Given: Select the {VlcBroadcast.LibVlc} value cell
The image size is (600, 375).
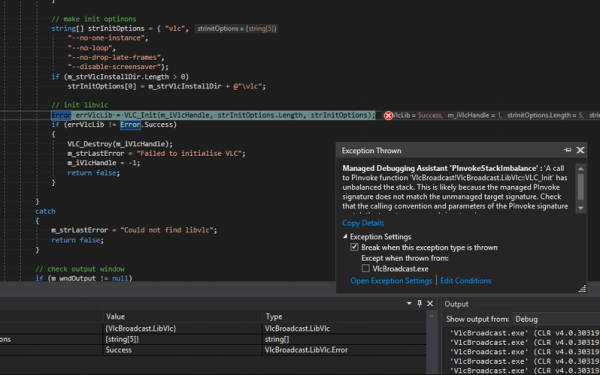Looking at the screenshot, I should (183, 328).
